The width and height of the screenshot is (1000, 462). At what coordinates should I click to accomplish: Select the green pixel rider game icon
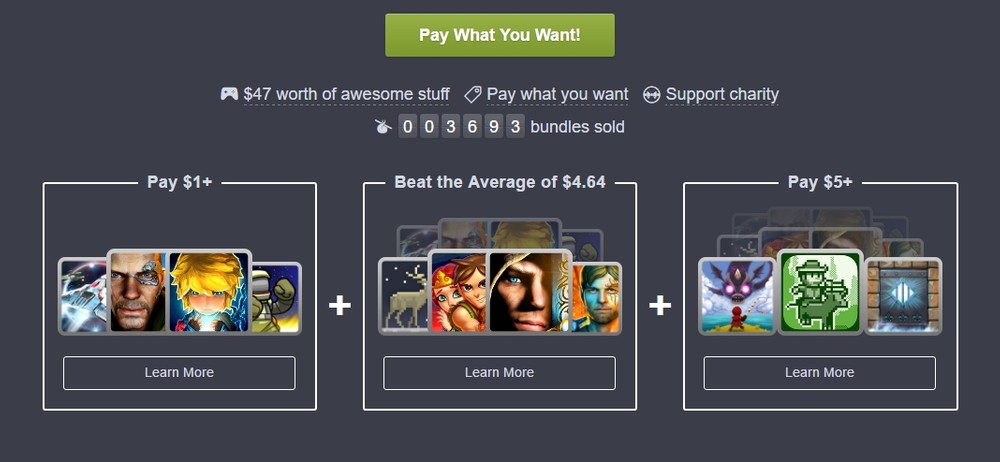(x=820, y=292)
